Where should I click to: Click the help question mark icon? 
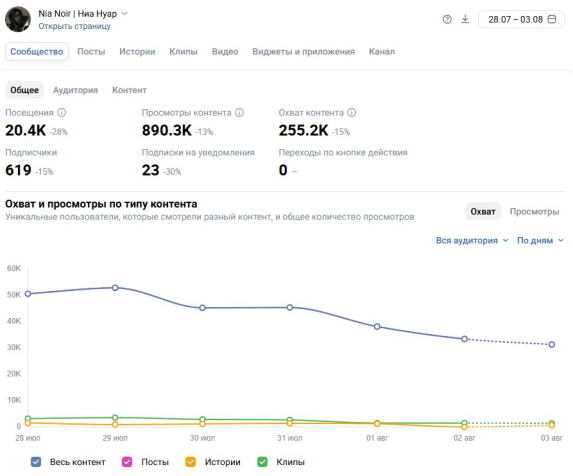pos(447,19)
